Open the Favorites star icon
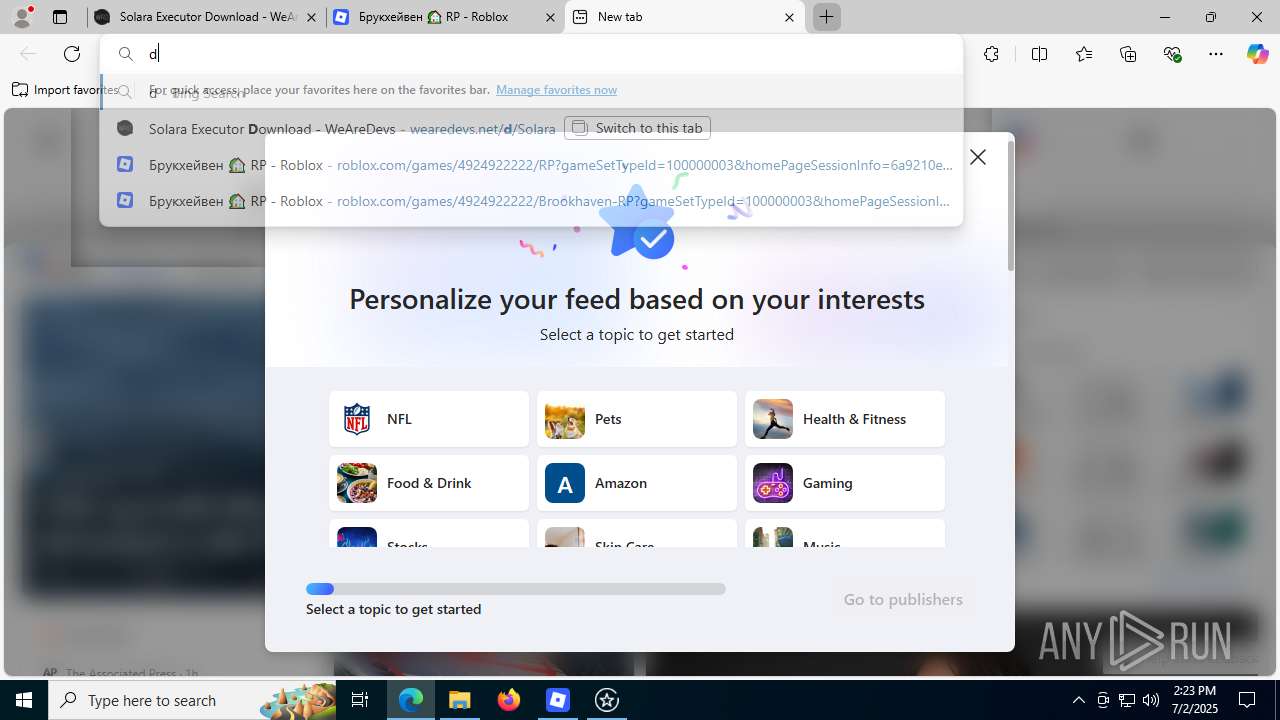 1084,54
